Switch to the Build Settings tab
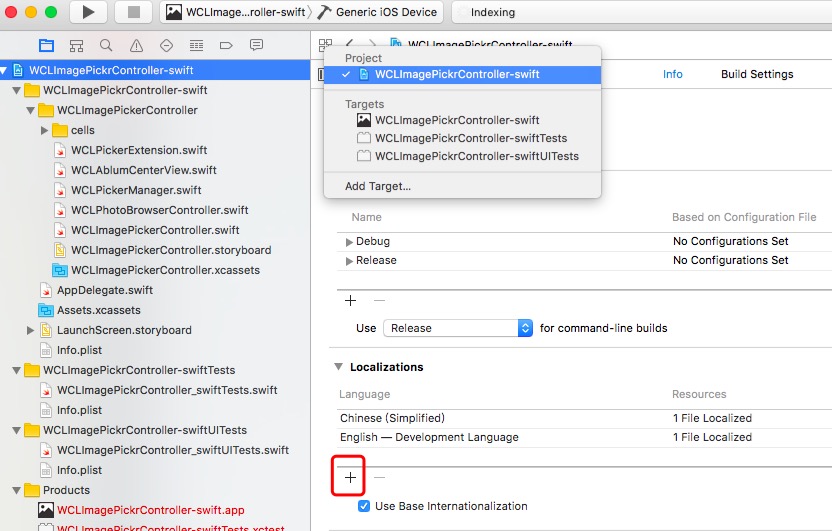 (x=757, y=74)
